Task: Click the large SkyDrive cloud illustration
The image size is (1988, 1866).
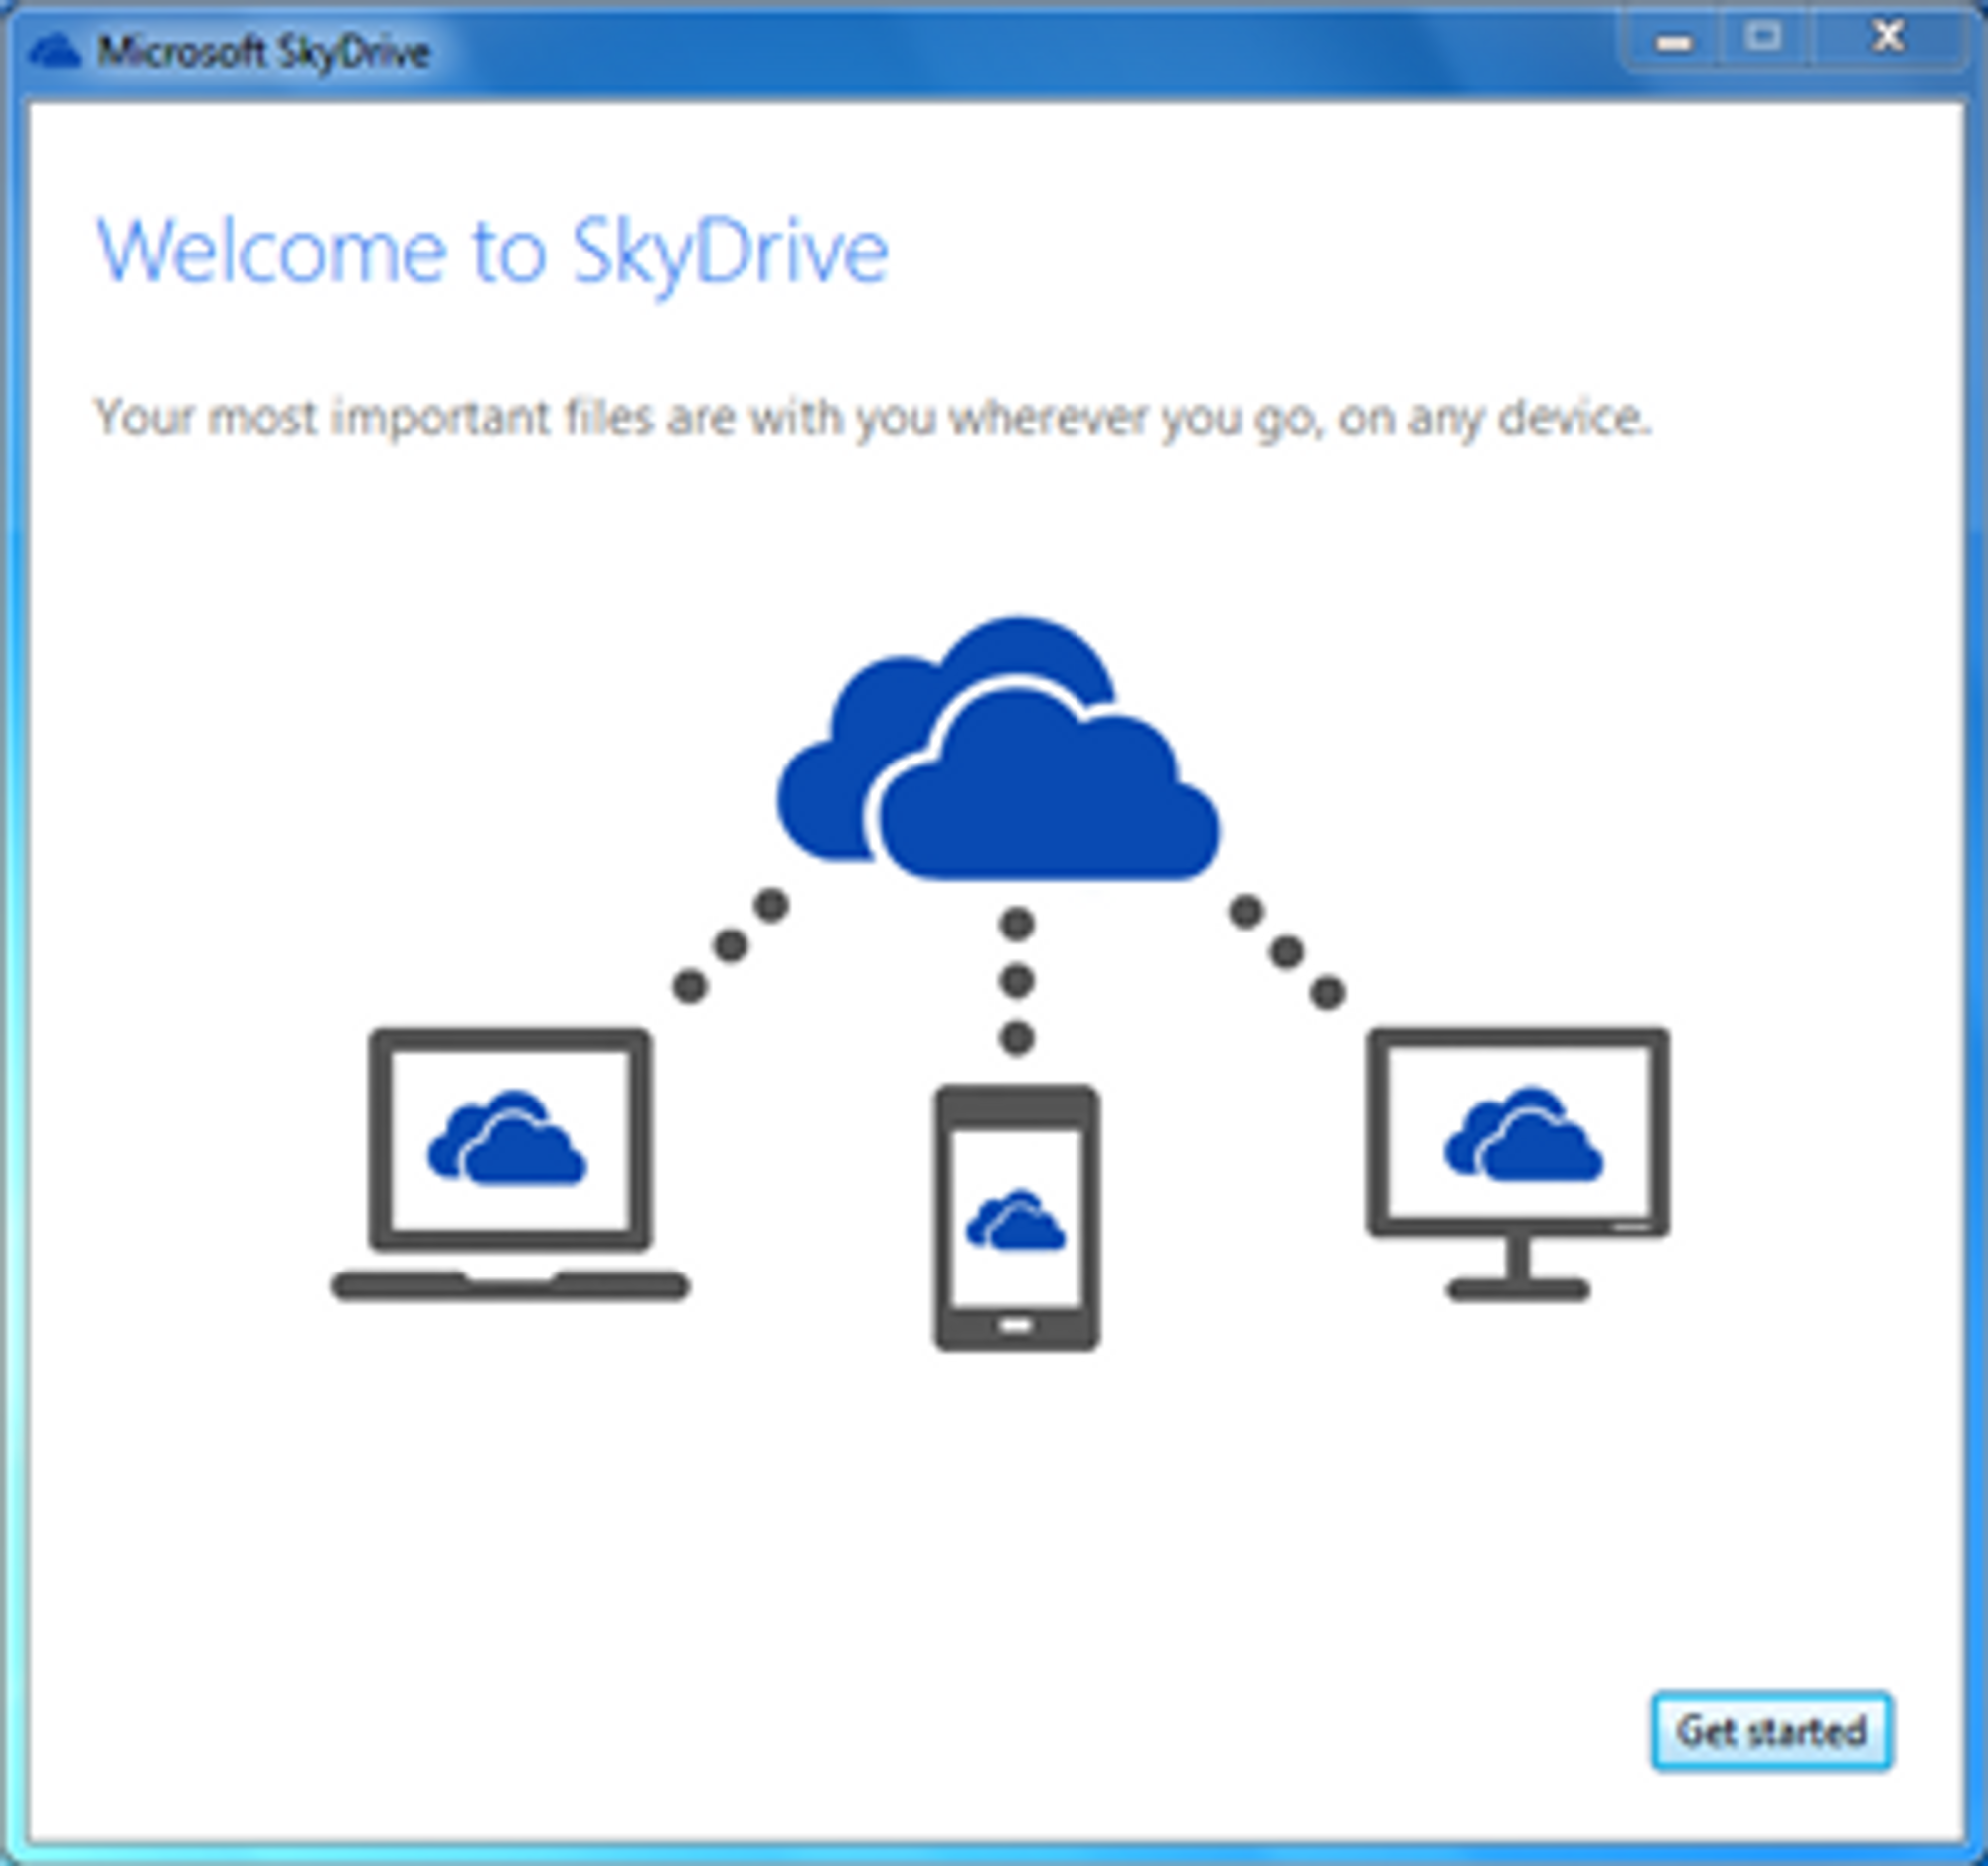Action: pyautogui.click(x=998, y=749)
